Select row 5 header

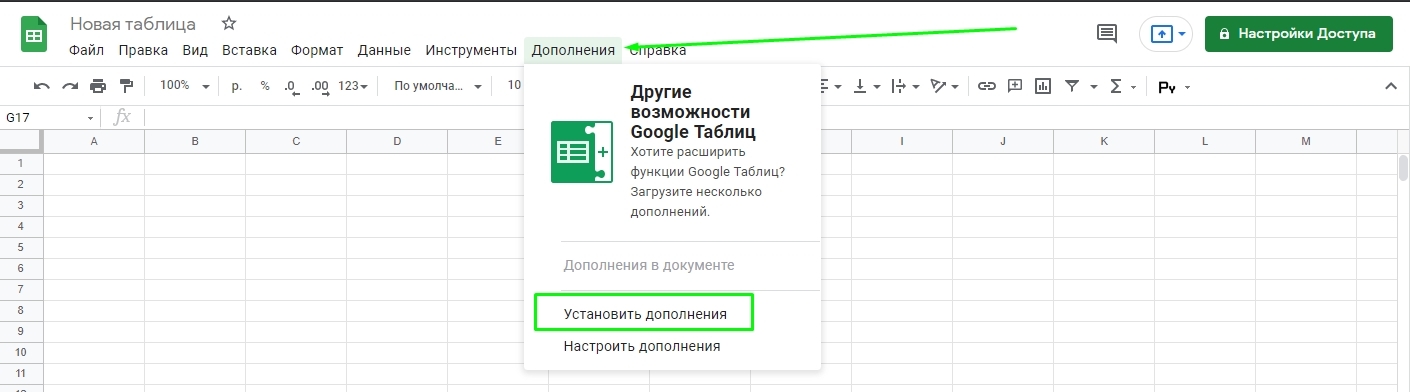click(21, 247)
